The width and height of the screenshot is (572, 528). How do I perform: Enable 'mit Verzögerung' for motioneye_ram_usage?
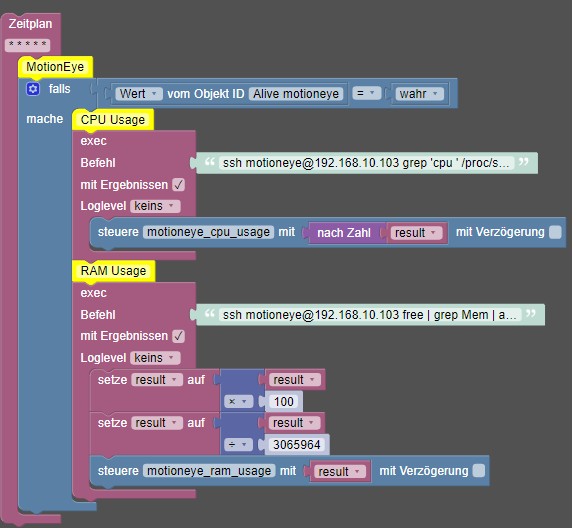point(479,471)
